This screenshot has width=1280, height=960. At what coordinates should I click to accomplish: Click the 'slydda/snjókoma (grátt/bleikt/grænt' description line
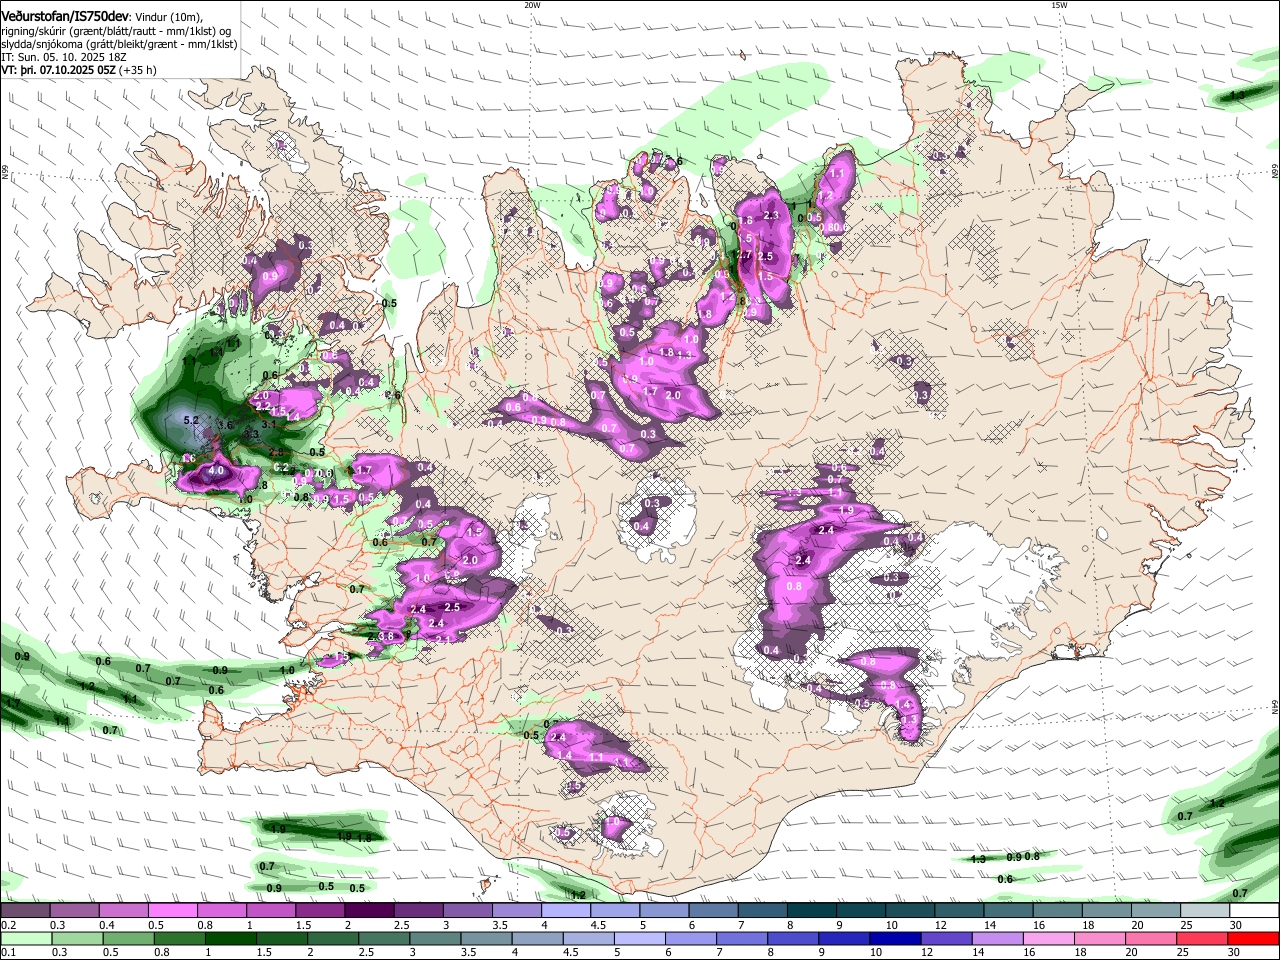[119, 44]
